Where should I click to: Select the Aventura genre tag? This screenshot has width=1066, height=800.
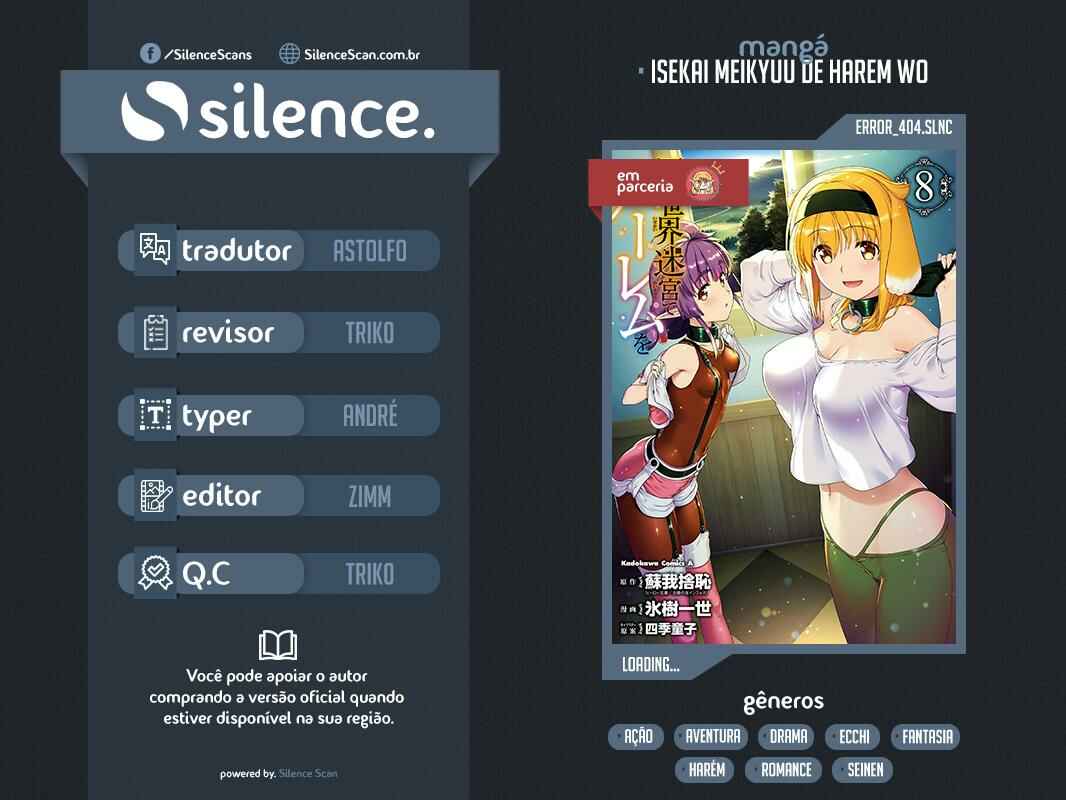pos(712,737)
